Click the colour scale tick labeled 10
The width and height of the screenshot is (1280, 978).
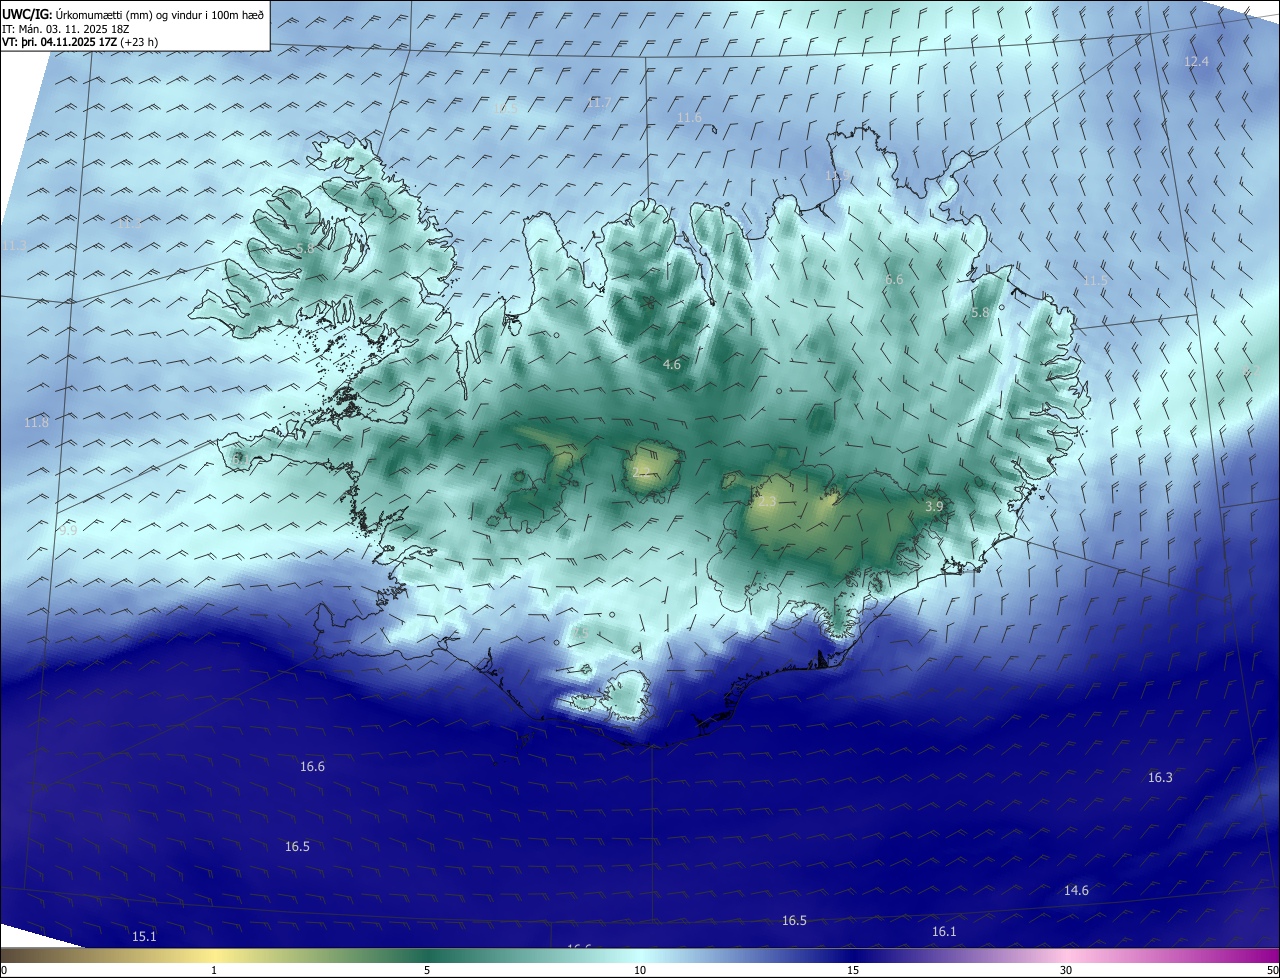640,971
